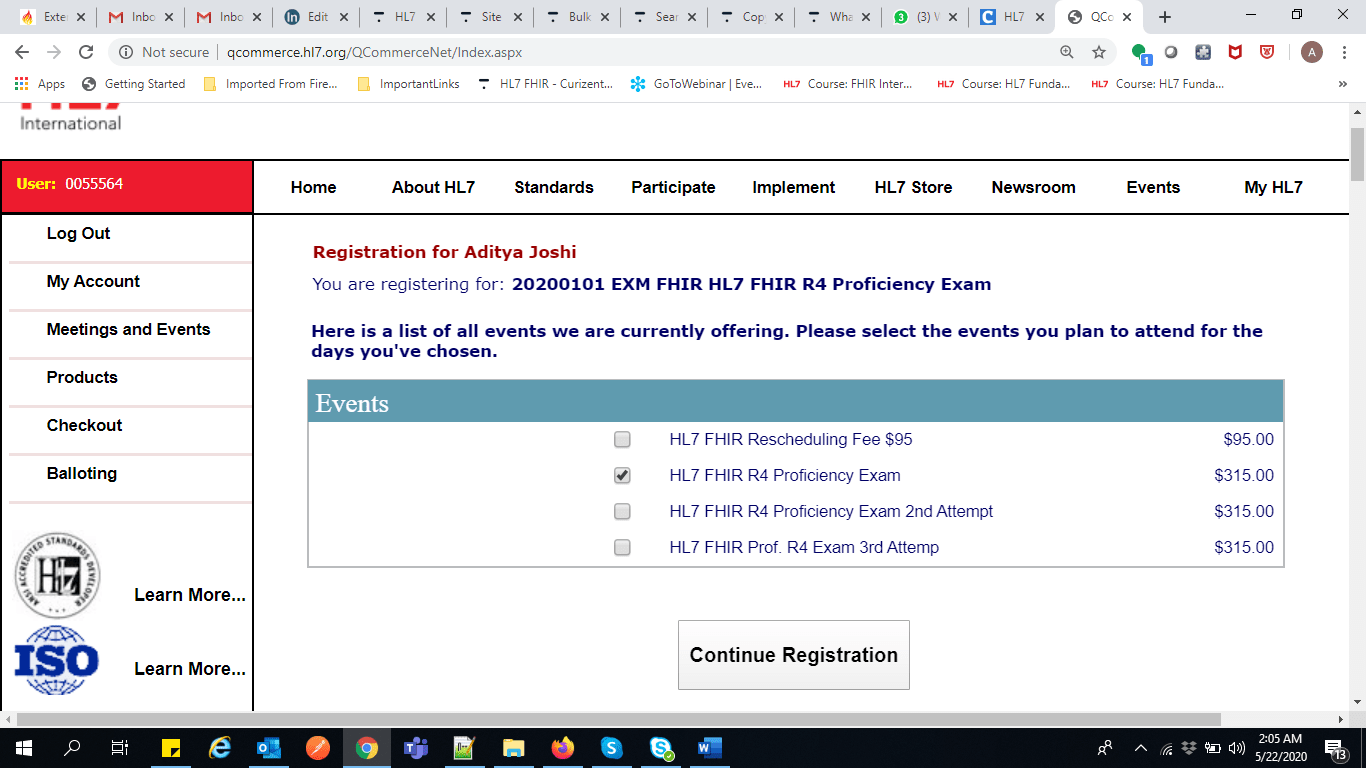This screenshot has height=768, width=1366.
Task: Check HL7 FHIR Rescheduling Fee $95 checkbox
Action: pyautogui.click(x=622, y=439)
